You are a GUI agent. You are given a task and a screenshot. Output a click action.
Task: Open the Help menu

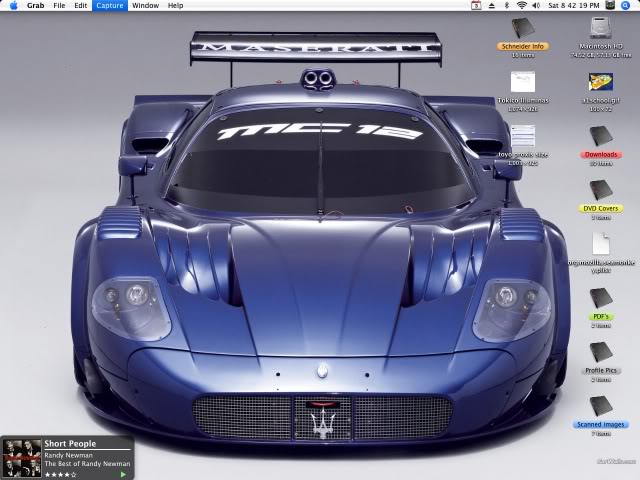click(176, 6)
